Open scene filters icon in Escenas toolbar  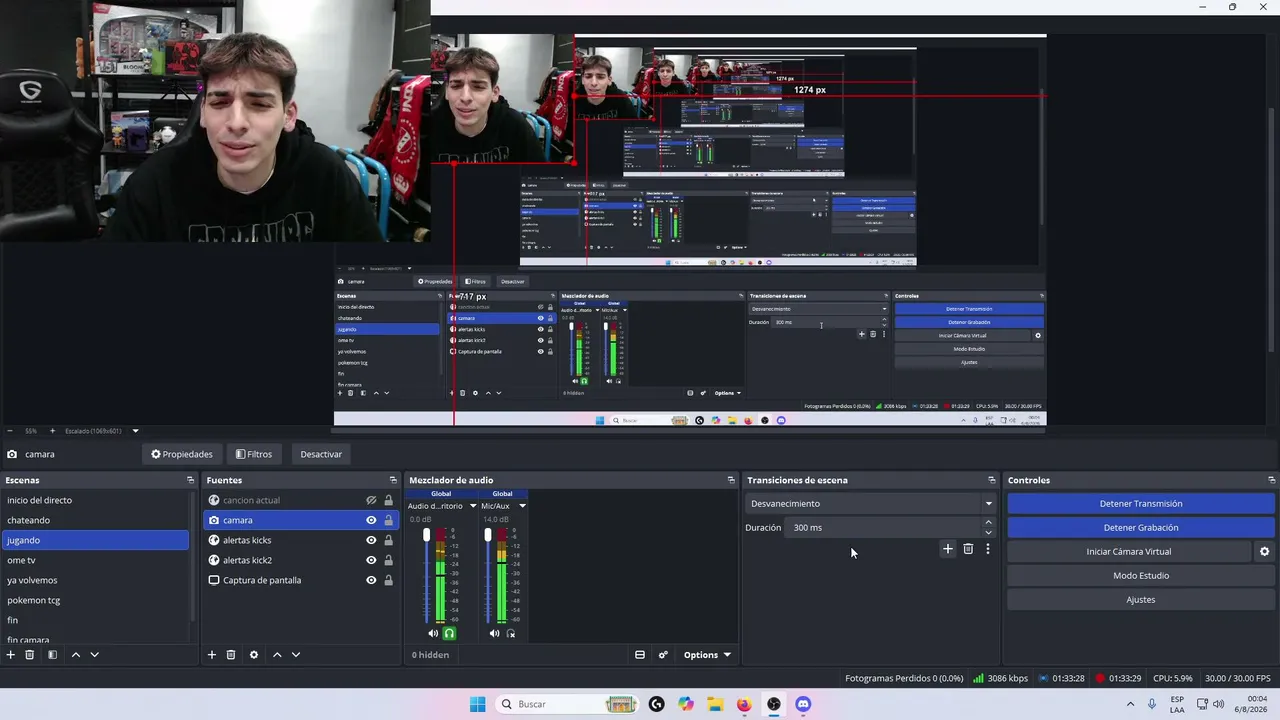click(x=52, y=655)
